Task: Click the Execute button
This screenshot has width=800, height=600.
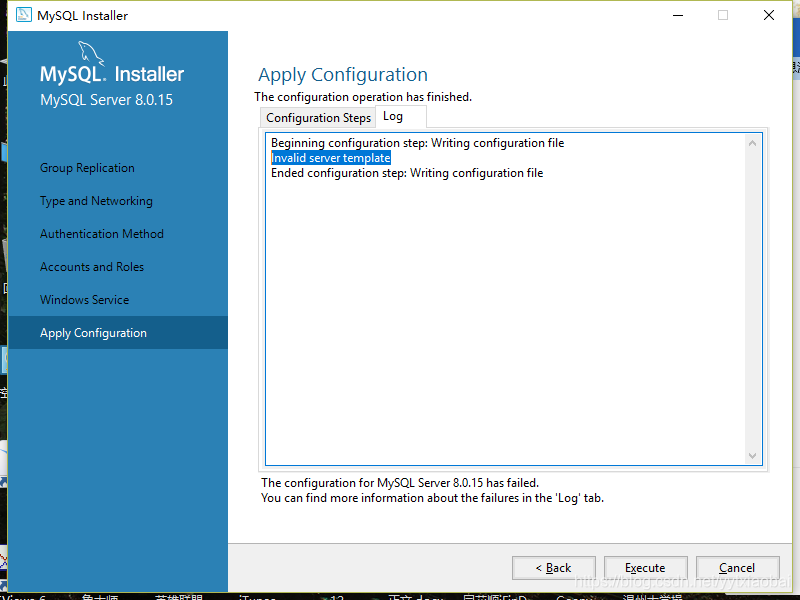Action: 645,568
